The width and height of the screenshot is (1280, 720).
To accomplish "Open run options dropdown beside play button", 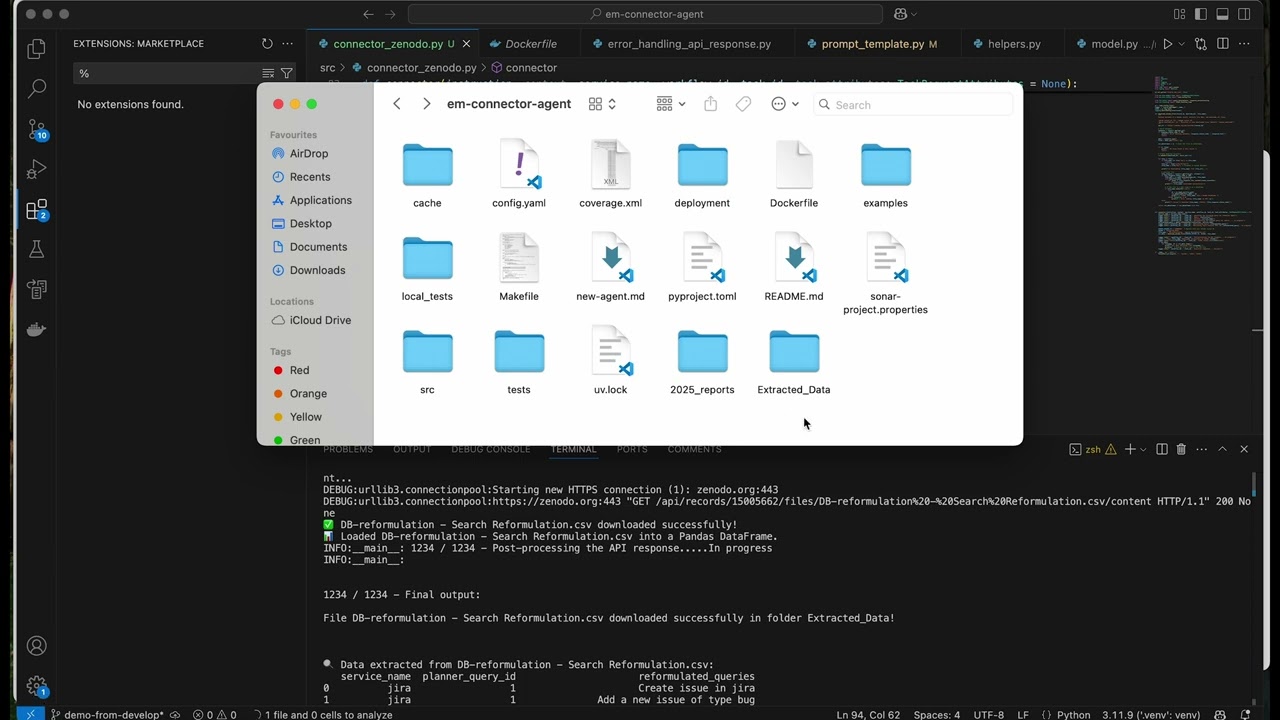I will click(1181, 44).
